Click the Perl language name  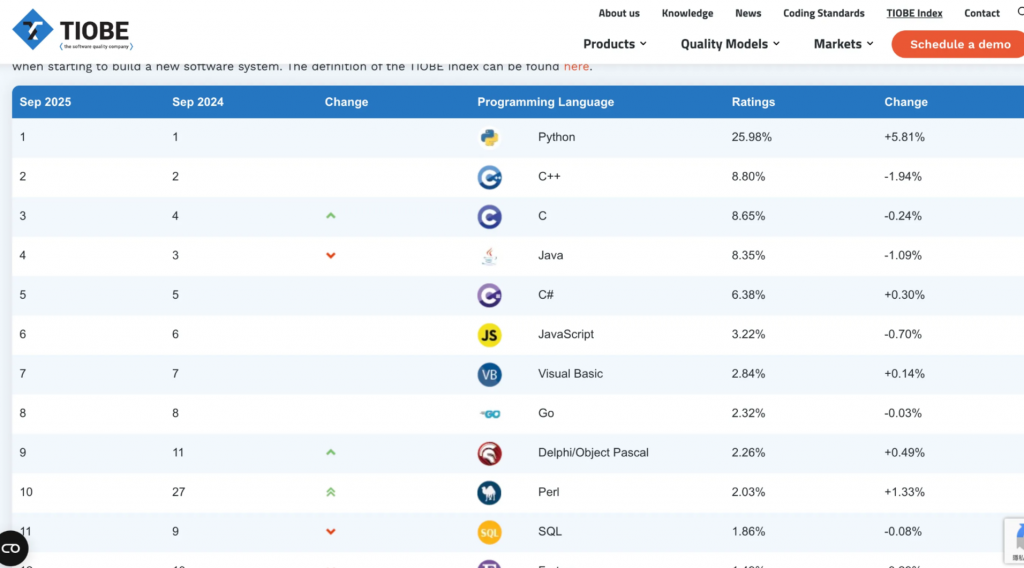pos(549,492)
